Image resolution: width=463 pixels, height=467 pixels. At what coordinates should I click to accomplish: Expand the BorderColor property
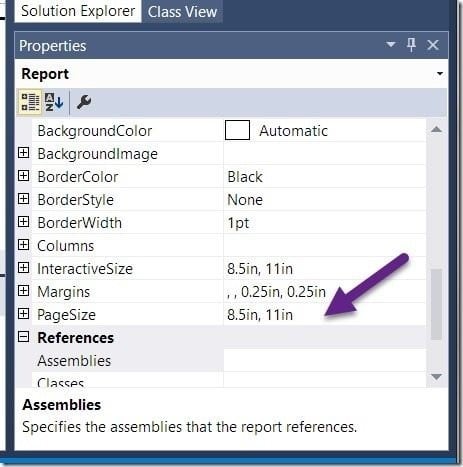tap(23, 176)
